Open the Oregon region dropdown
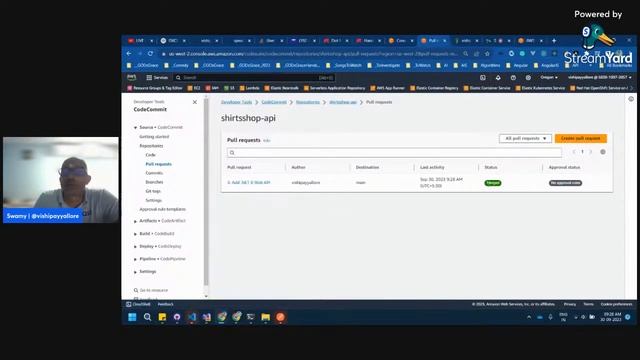Screen dimensions: 640x360 coord(549,77)
